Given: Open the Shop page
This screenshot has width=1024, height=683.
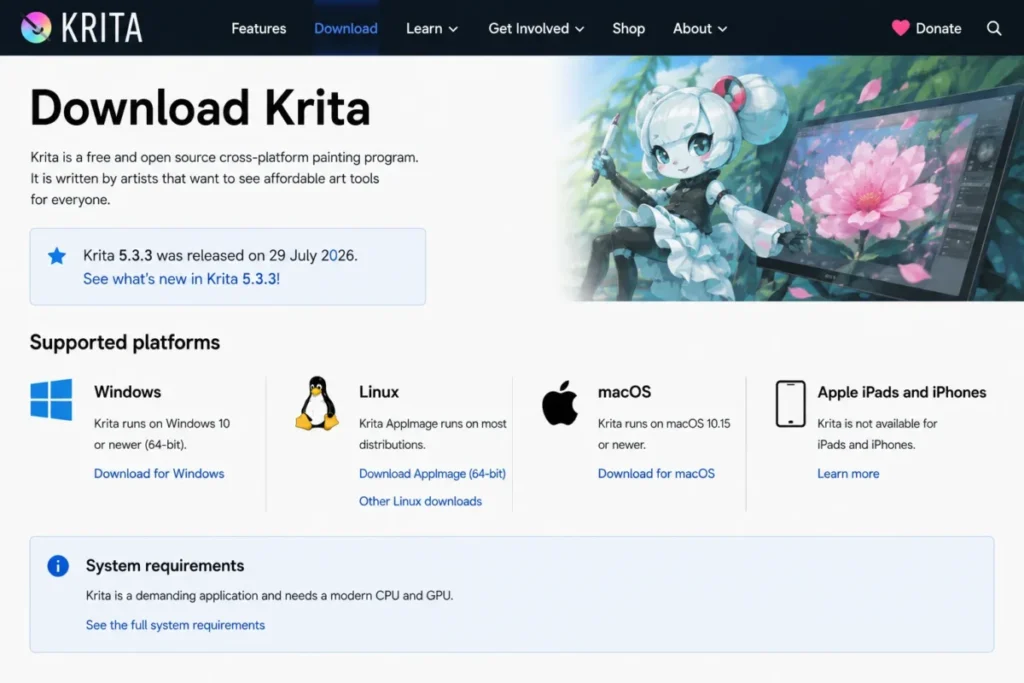Looking at the screenshot, I should pyautogui.click(x=628, y=29).
